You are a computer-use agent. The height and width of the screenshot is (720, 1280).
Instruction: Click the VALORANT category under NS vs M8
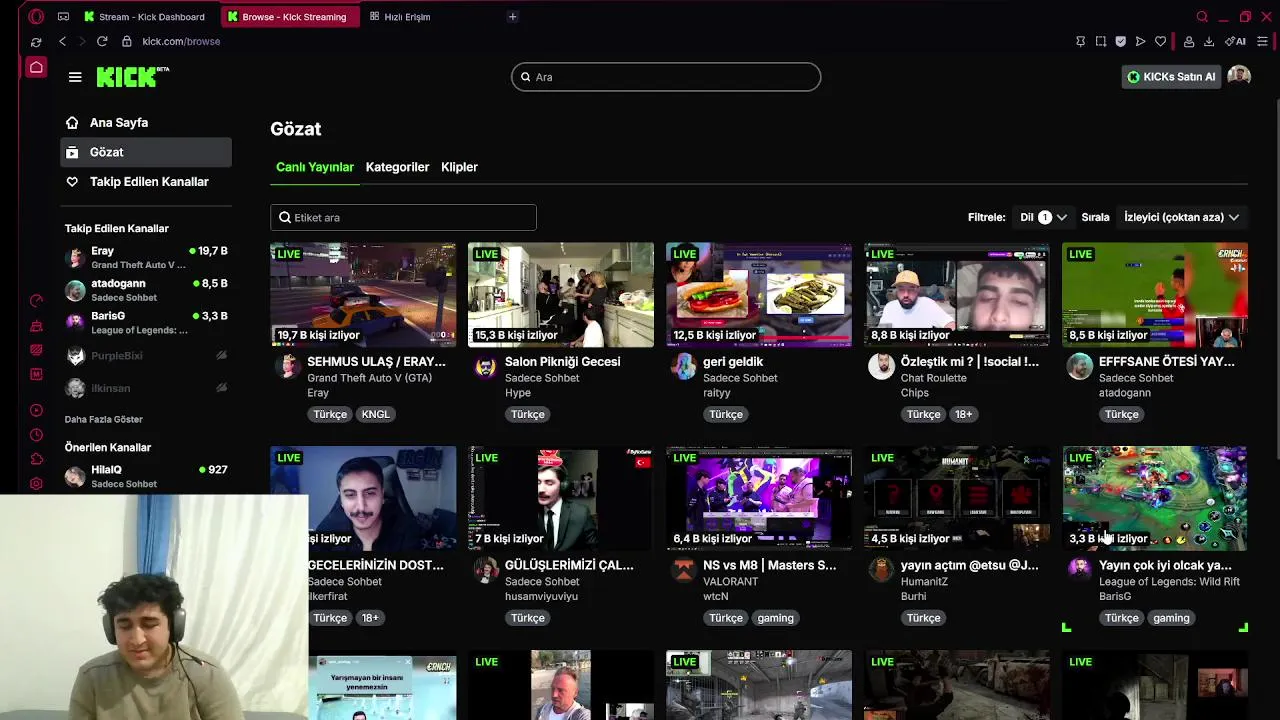tap(731, 581)
